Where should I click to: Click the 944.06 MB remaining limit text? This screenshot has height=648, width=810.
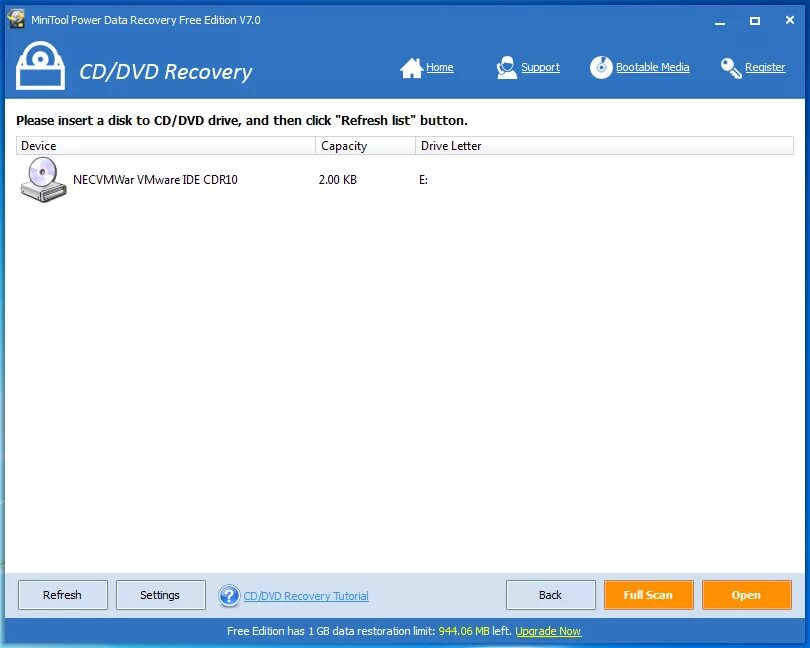[463, 631]
